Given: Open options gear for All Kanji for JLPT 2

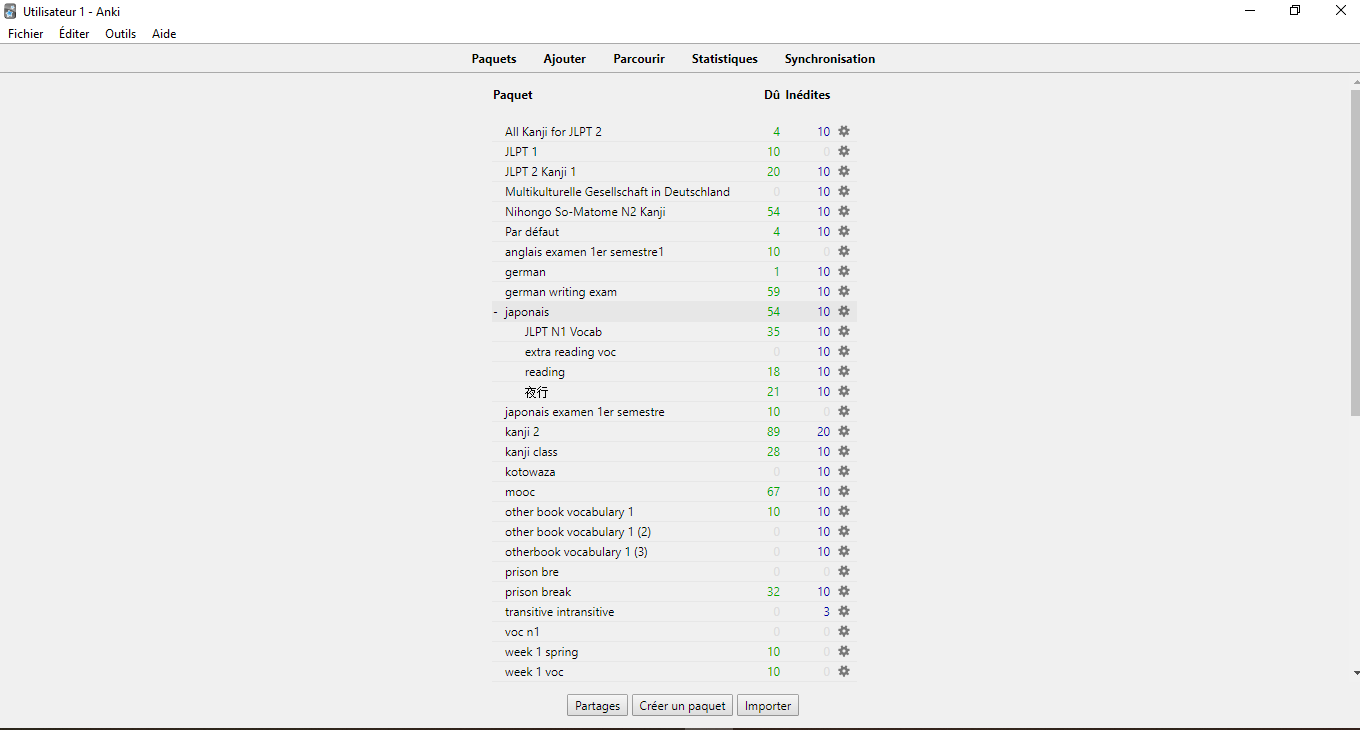Looking at the screenshot, I should click(844, 131).
